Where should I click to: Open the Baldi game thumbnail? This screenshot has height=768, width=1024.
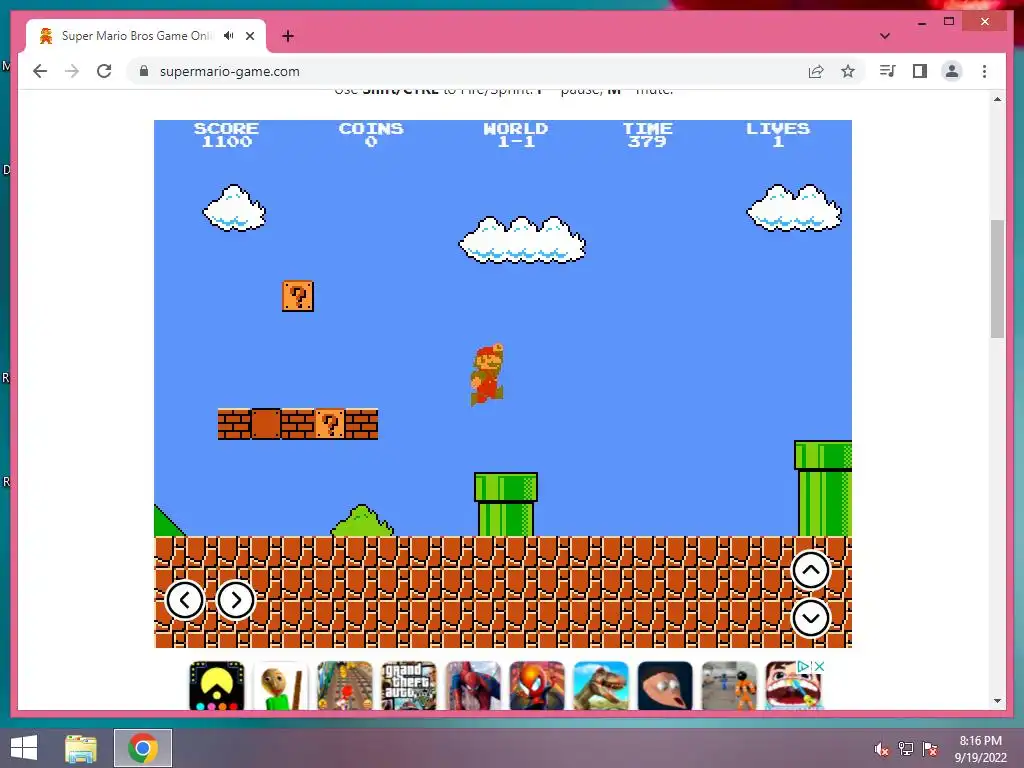281,686
